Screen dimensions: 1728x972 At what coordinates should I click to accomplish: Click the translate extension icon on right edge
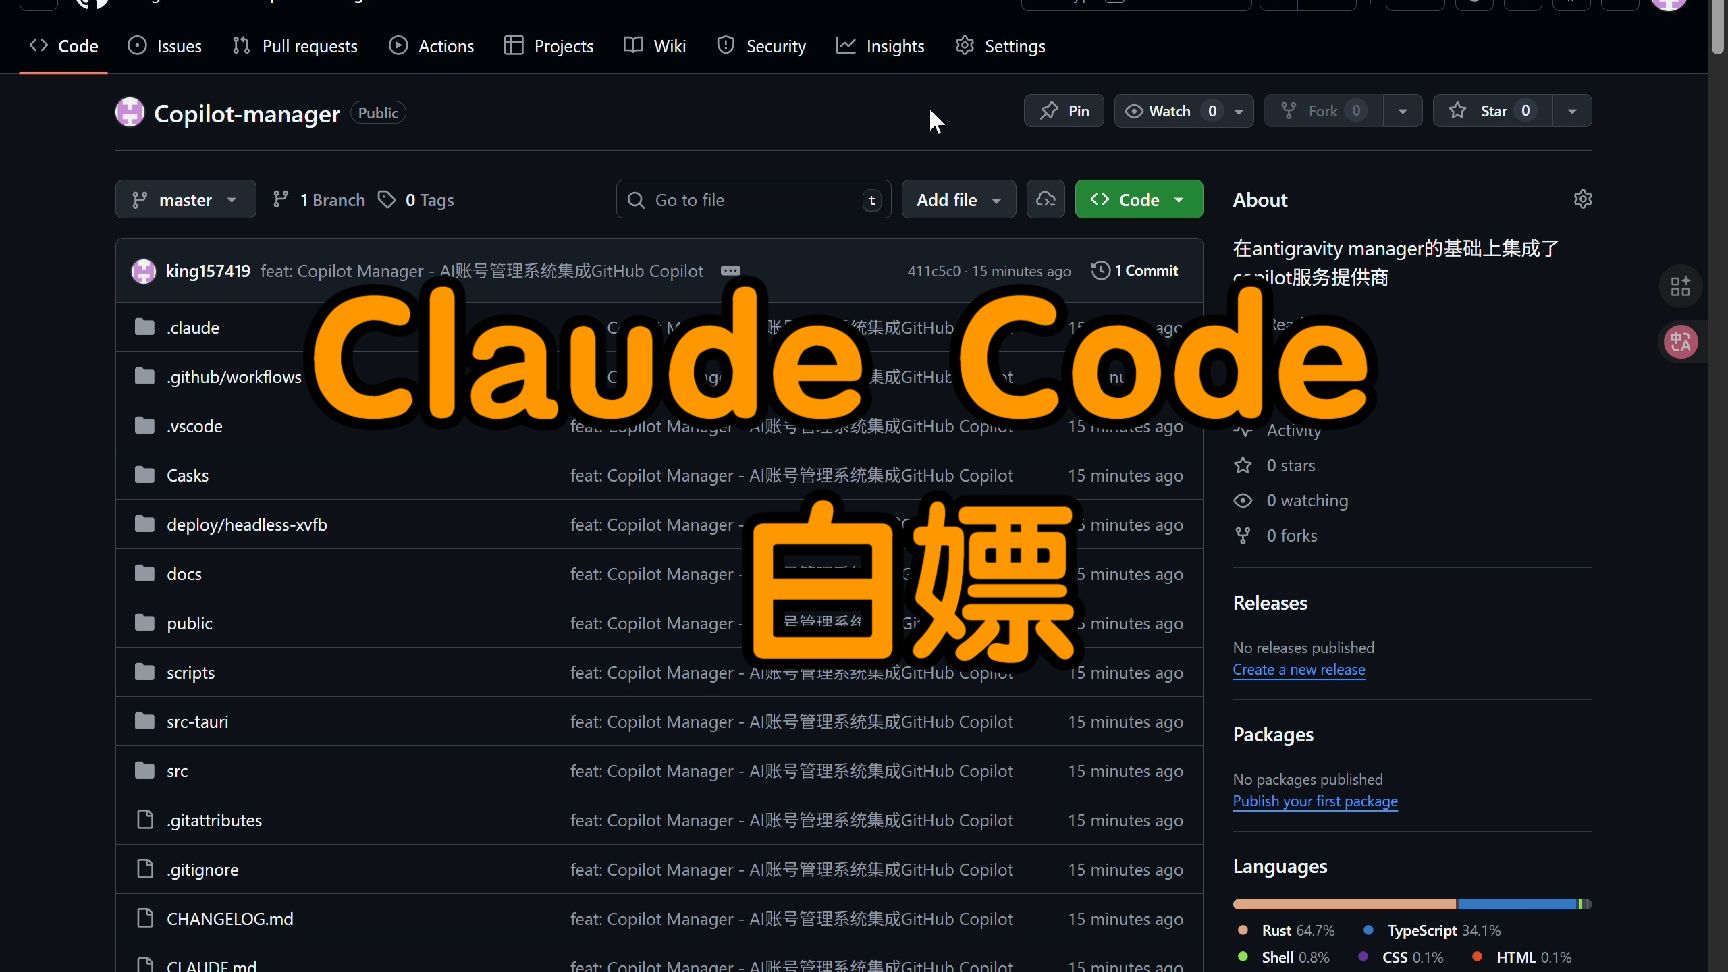coord(1680,342)
